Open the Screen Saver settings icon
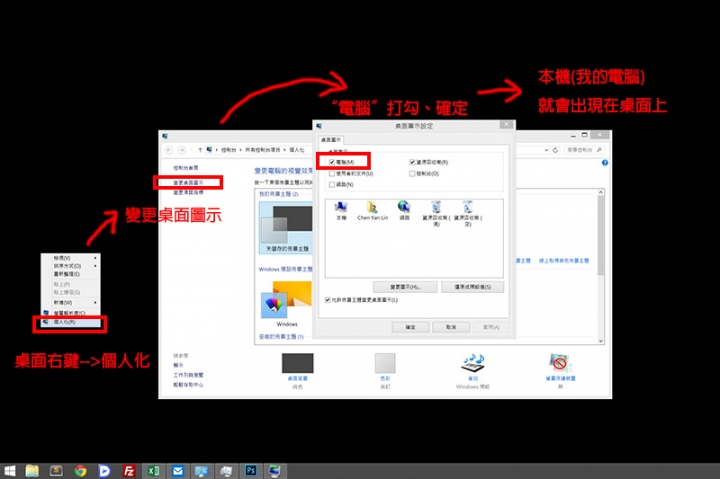The image size is (720, 479). 560,371
